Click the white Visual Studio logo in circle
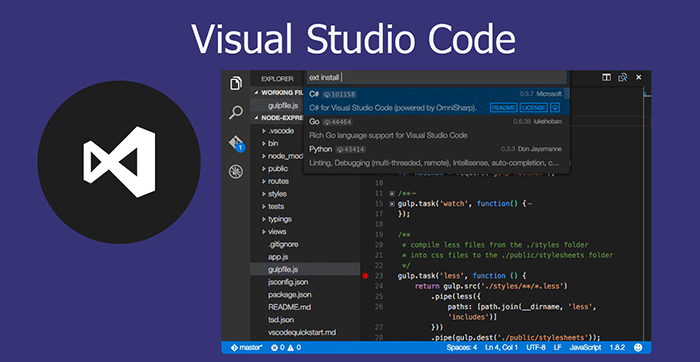This screenshot has width=700, height=362. tap(119, 162)
